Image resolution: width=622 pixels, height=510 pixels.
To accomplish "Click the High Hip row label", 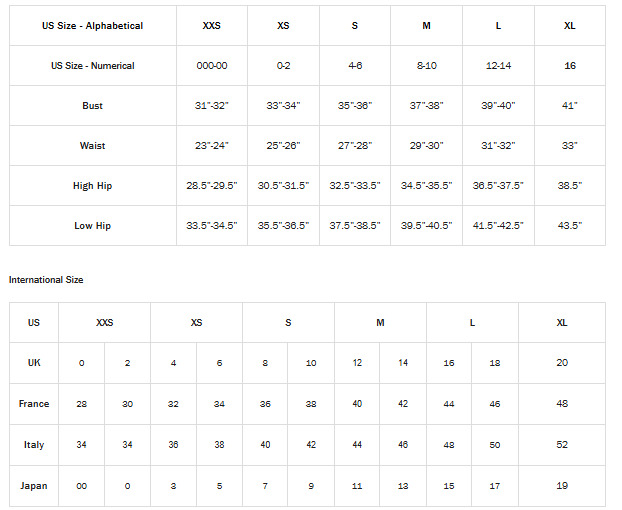I will [92, 186].
